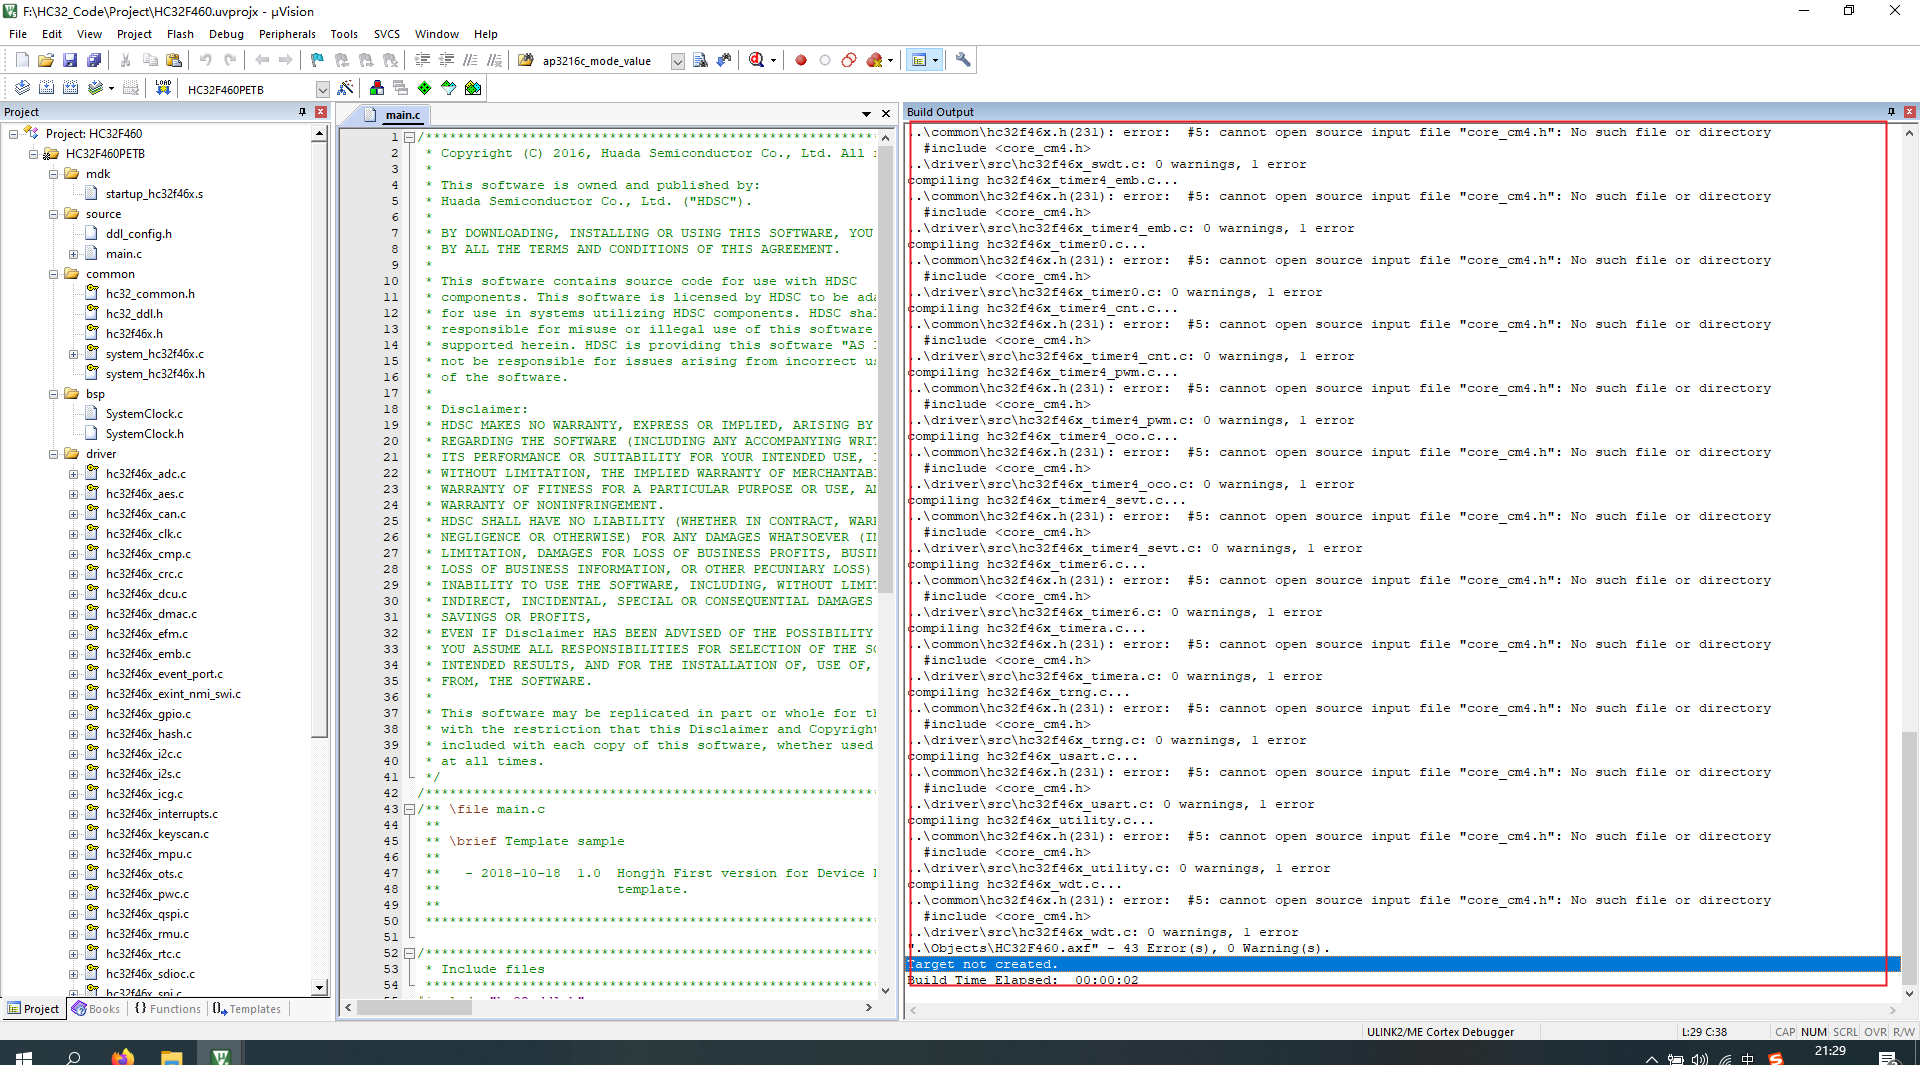1920x1065 pixels.
Task: Pin/auto-hide the Build Output panel
Action: click(1891, 112)
